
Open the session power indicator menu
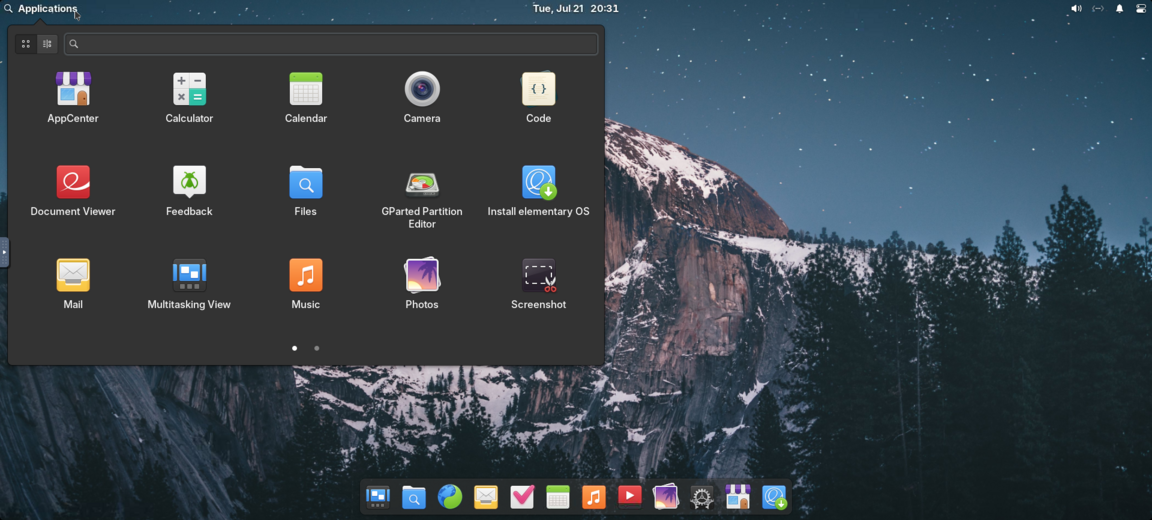click(1141, 9)
